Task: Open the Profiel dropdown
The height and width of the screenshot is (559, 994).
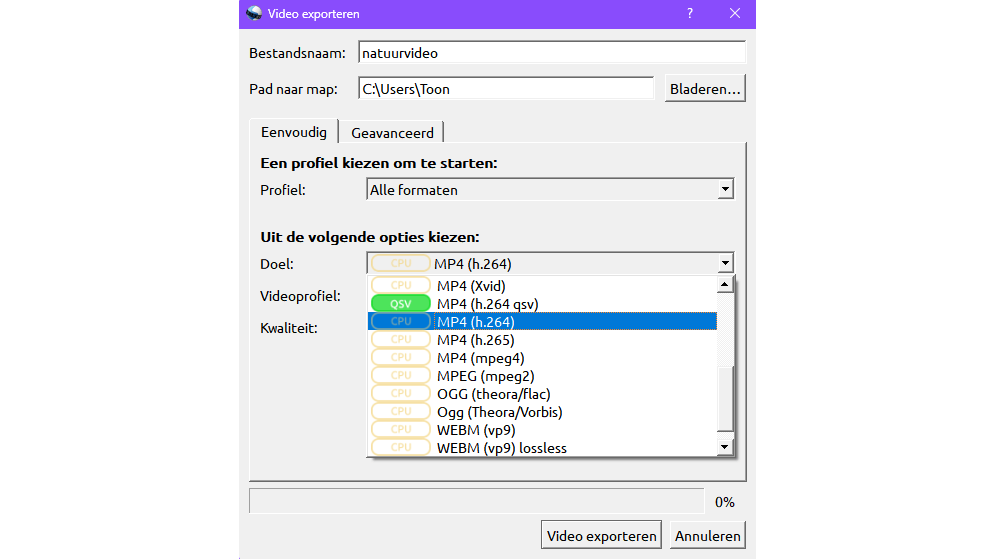Action: (550, 190)
